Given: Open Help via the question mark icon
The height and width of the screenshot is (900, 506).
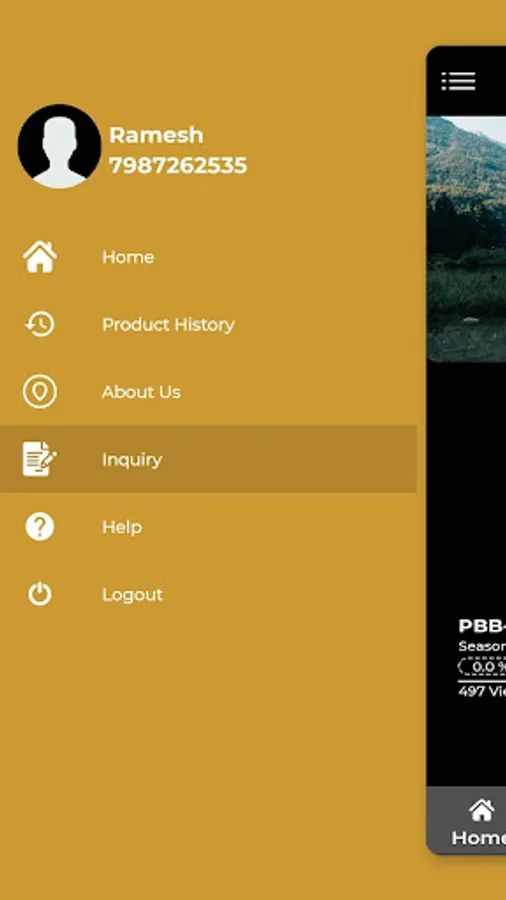Looking at the screenshot, I should pyautogui.click(x=40, y=526).
